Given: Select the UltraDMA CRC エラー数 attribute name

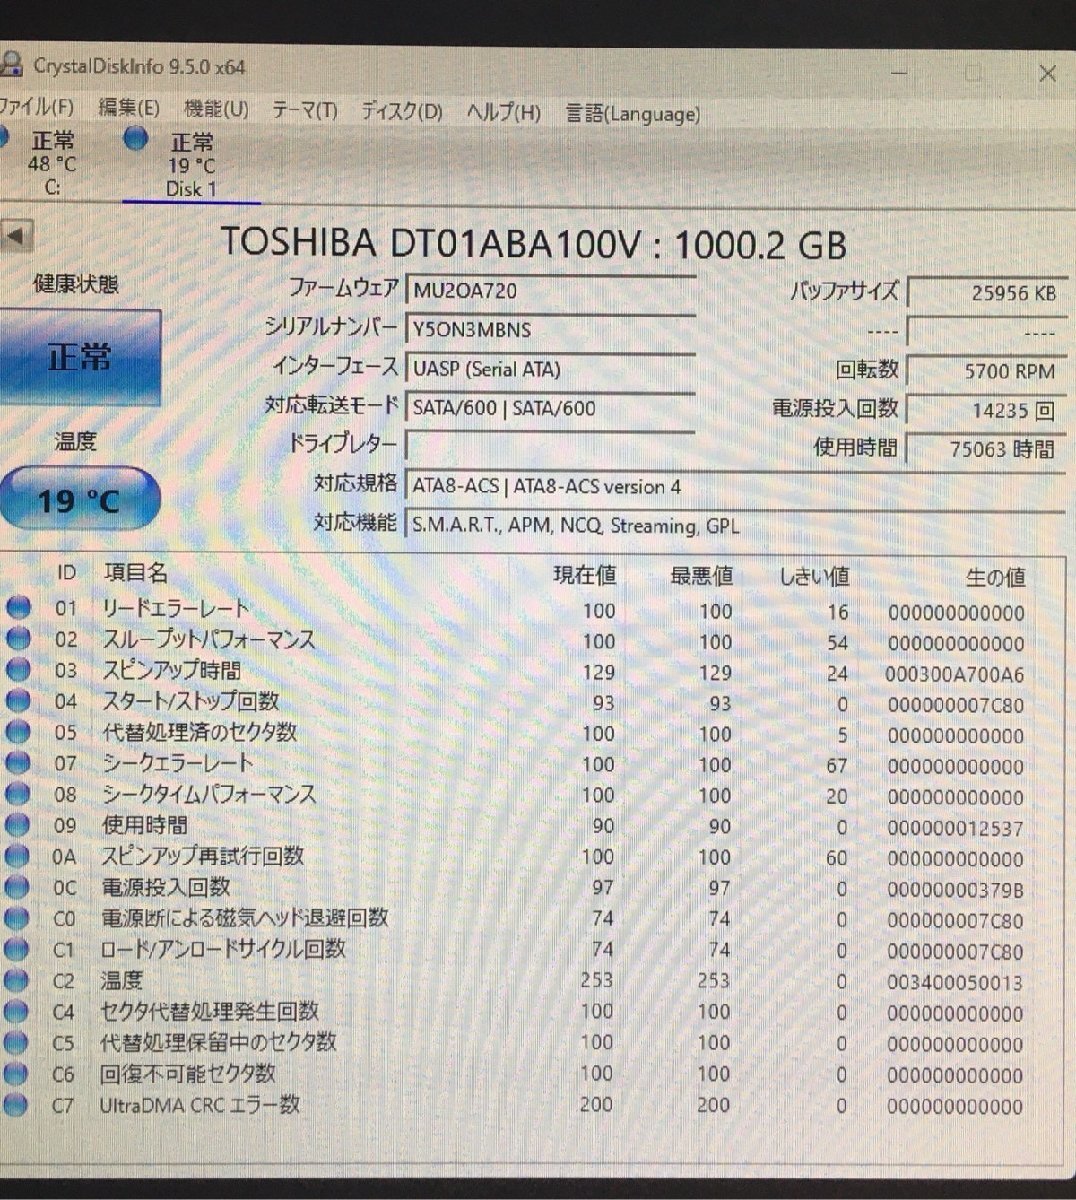Looking at the screenshot, I should [199, 1105].
